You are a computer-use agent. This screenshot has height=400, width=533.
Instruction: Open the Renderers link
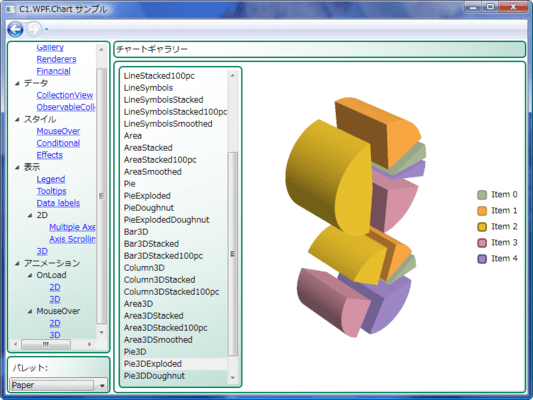56,59
